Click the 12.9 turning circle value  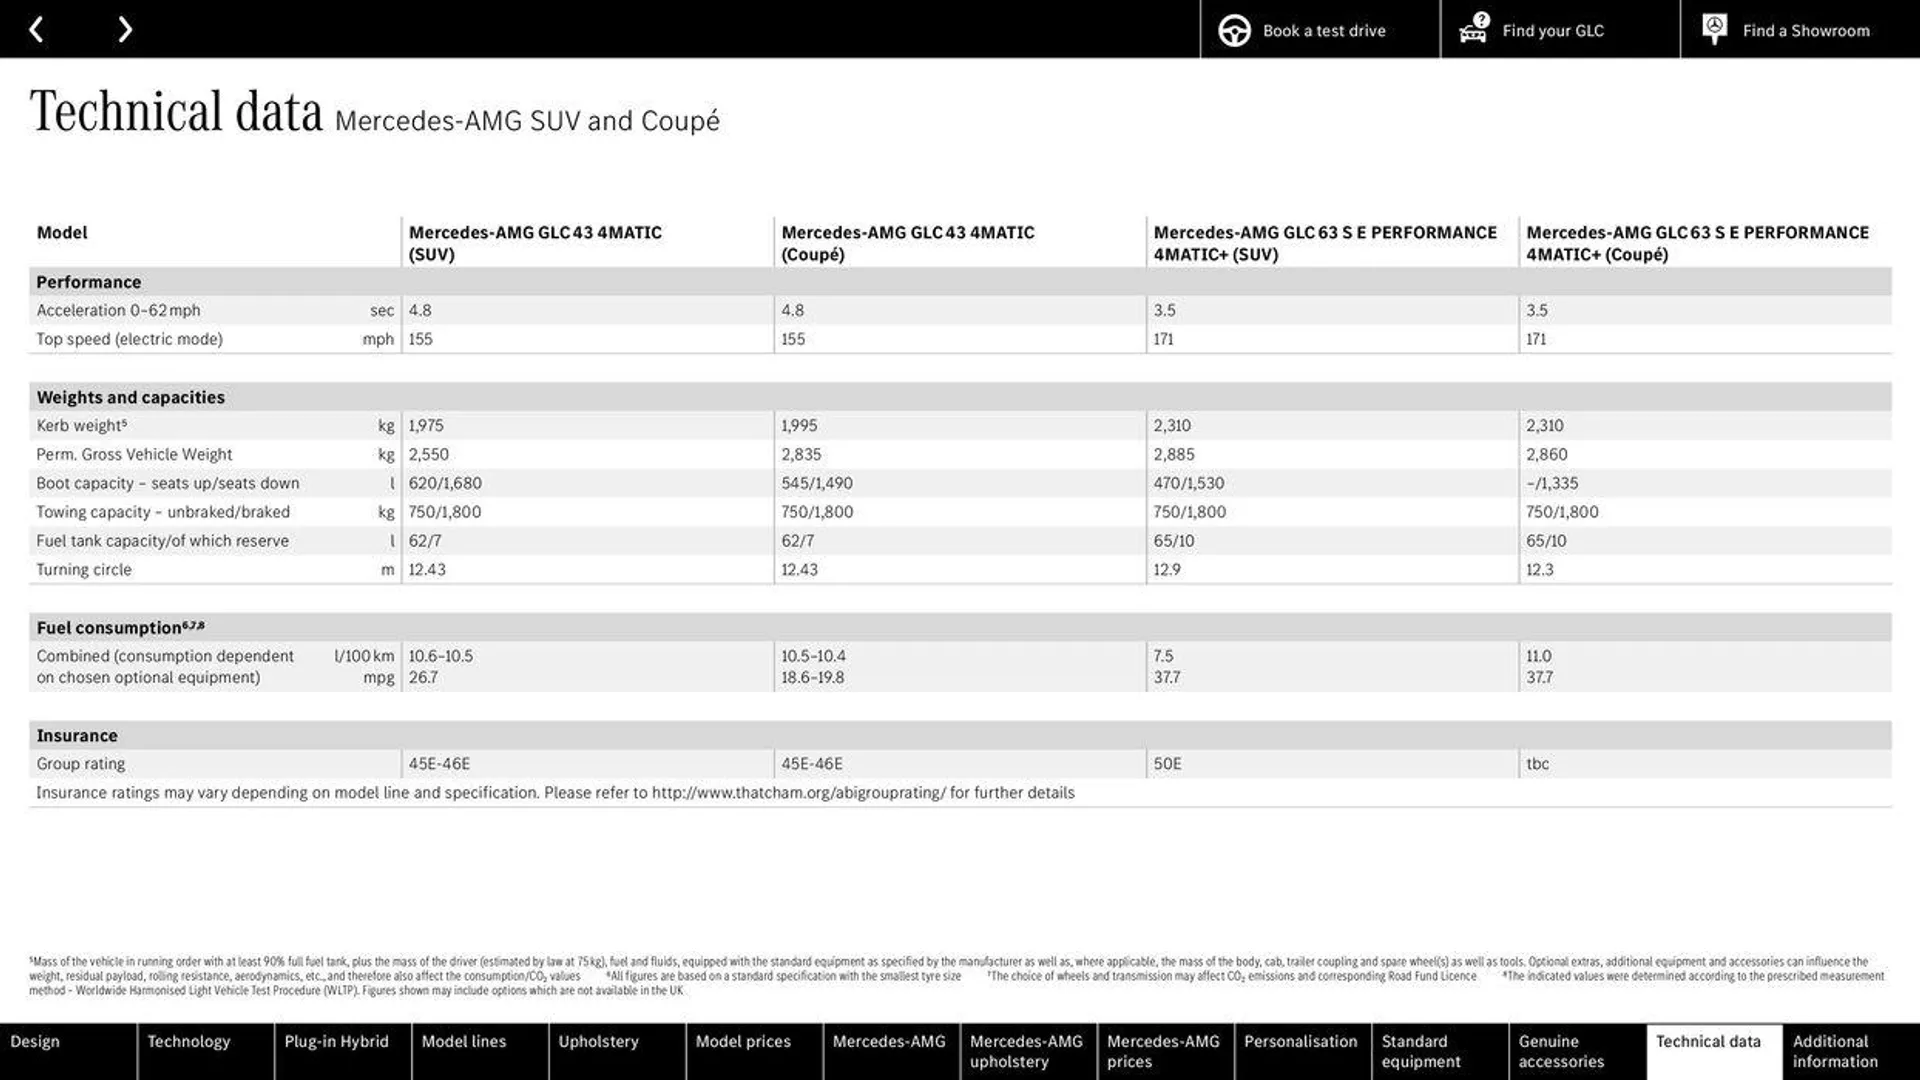pyautogui.click(x=1167, y=569)
